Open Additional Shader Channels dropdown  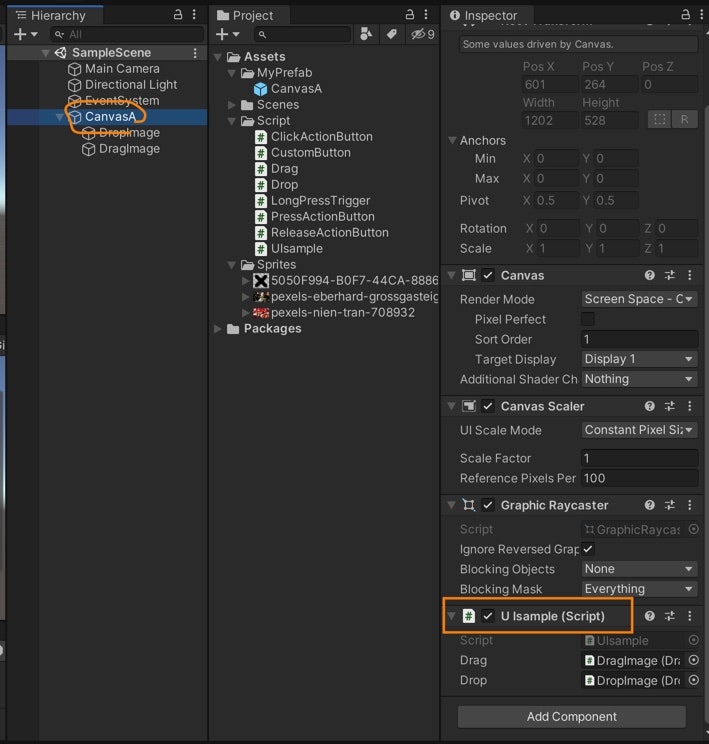click(x=639, y=379)
